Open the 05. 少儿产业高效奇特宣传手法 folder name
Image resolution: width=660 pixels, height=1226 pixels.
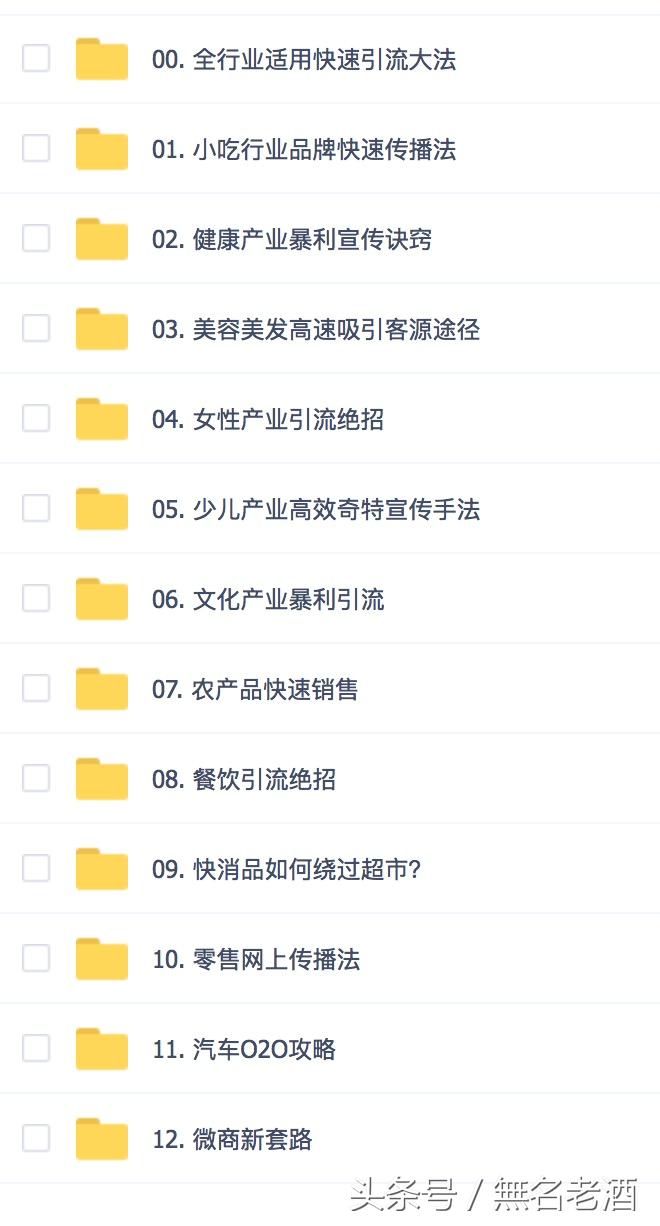pyautogui.click(x=316, y=510)
